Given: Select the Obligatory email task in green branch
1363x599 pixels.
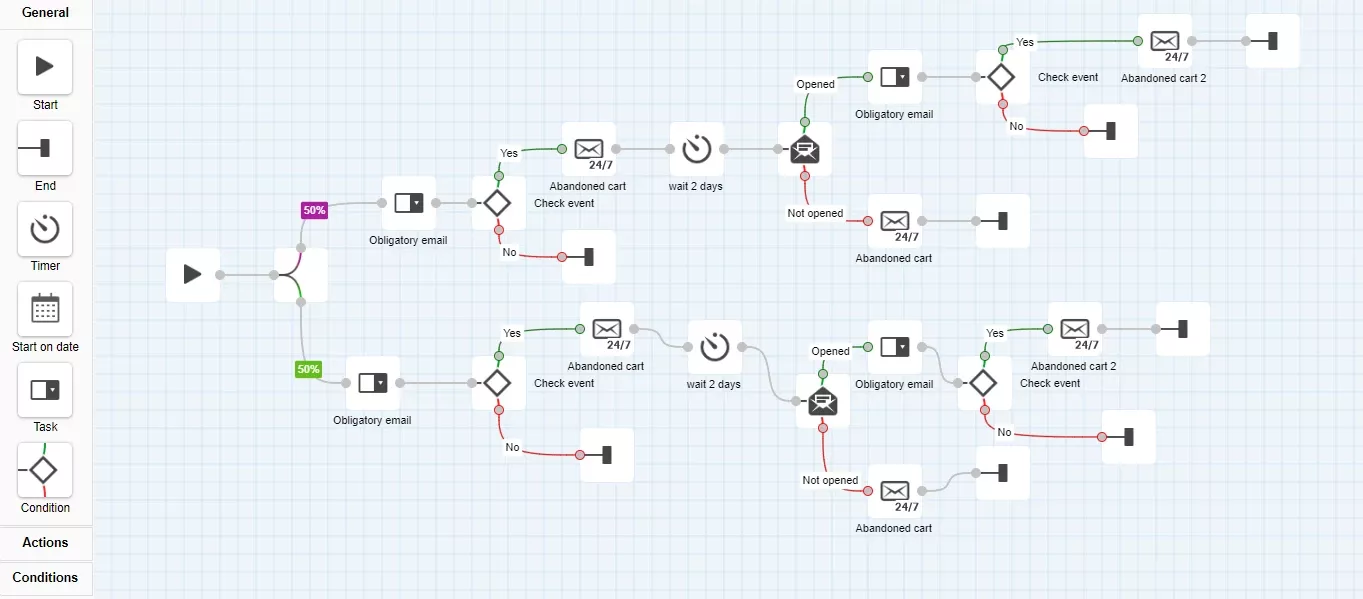Looking at the screenshot, I should point(372,383).
